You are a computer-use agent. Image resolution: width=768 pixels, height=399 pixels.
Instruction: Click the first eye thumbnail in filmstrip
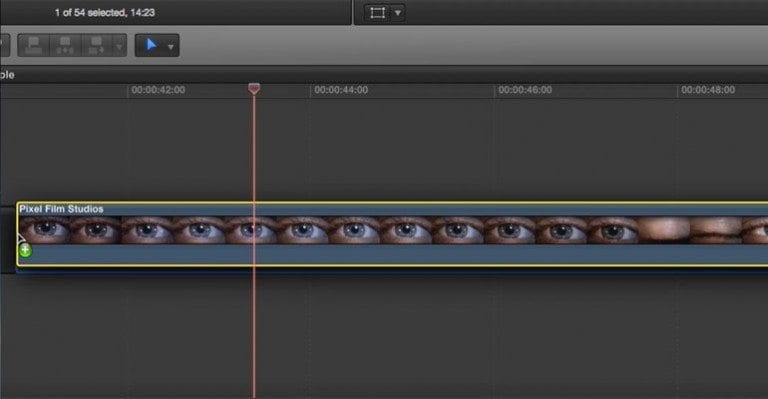point(45,230)
